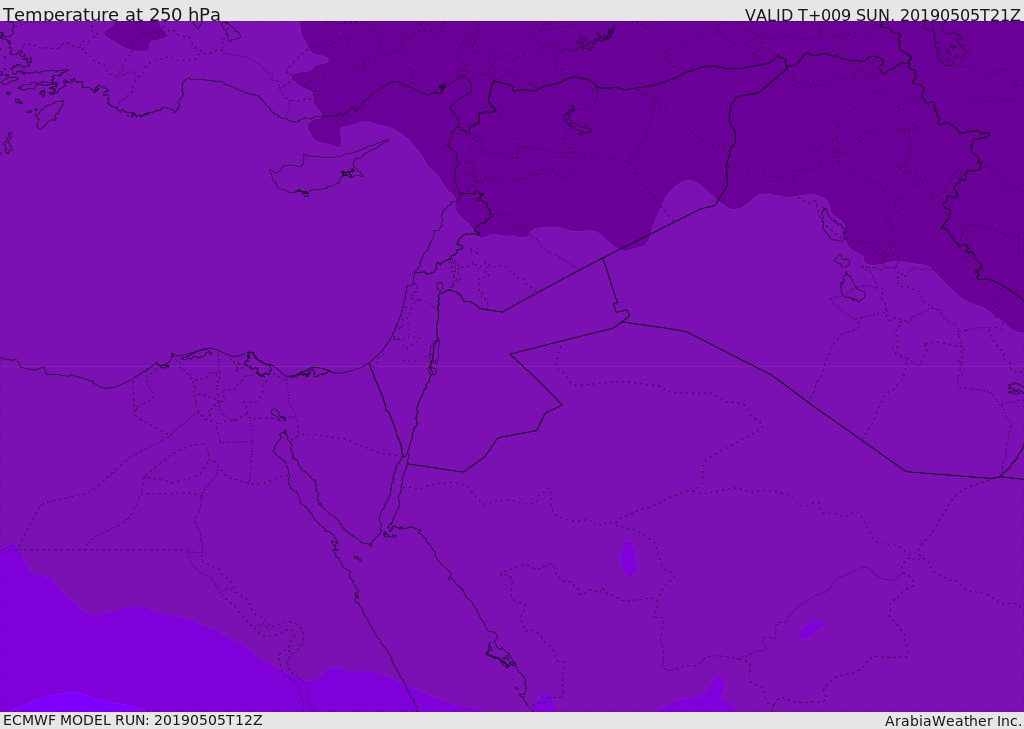Open the ArabiaWeather Inc. credit text
Viewport: 1024px width, 729px height.
[953, 721]
